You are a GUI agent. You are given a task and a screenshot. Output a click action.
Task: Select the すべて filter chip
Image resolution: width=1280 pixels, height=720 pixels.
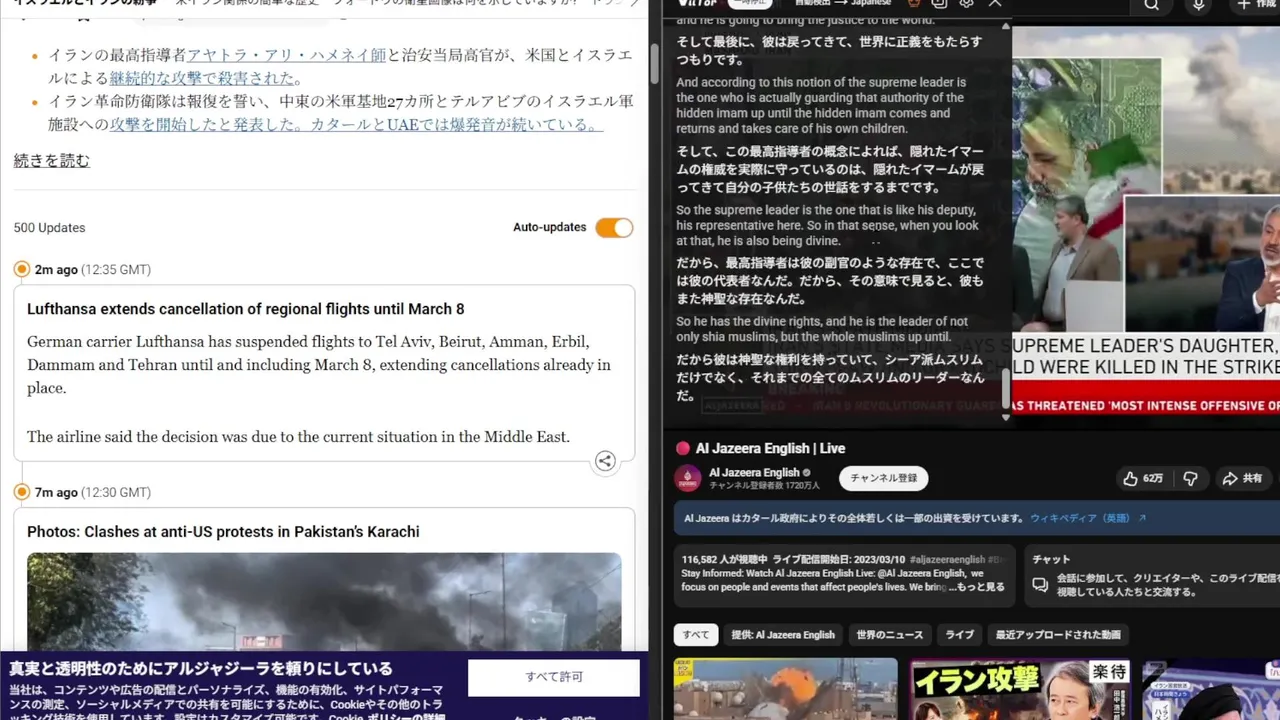point(696,635)
